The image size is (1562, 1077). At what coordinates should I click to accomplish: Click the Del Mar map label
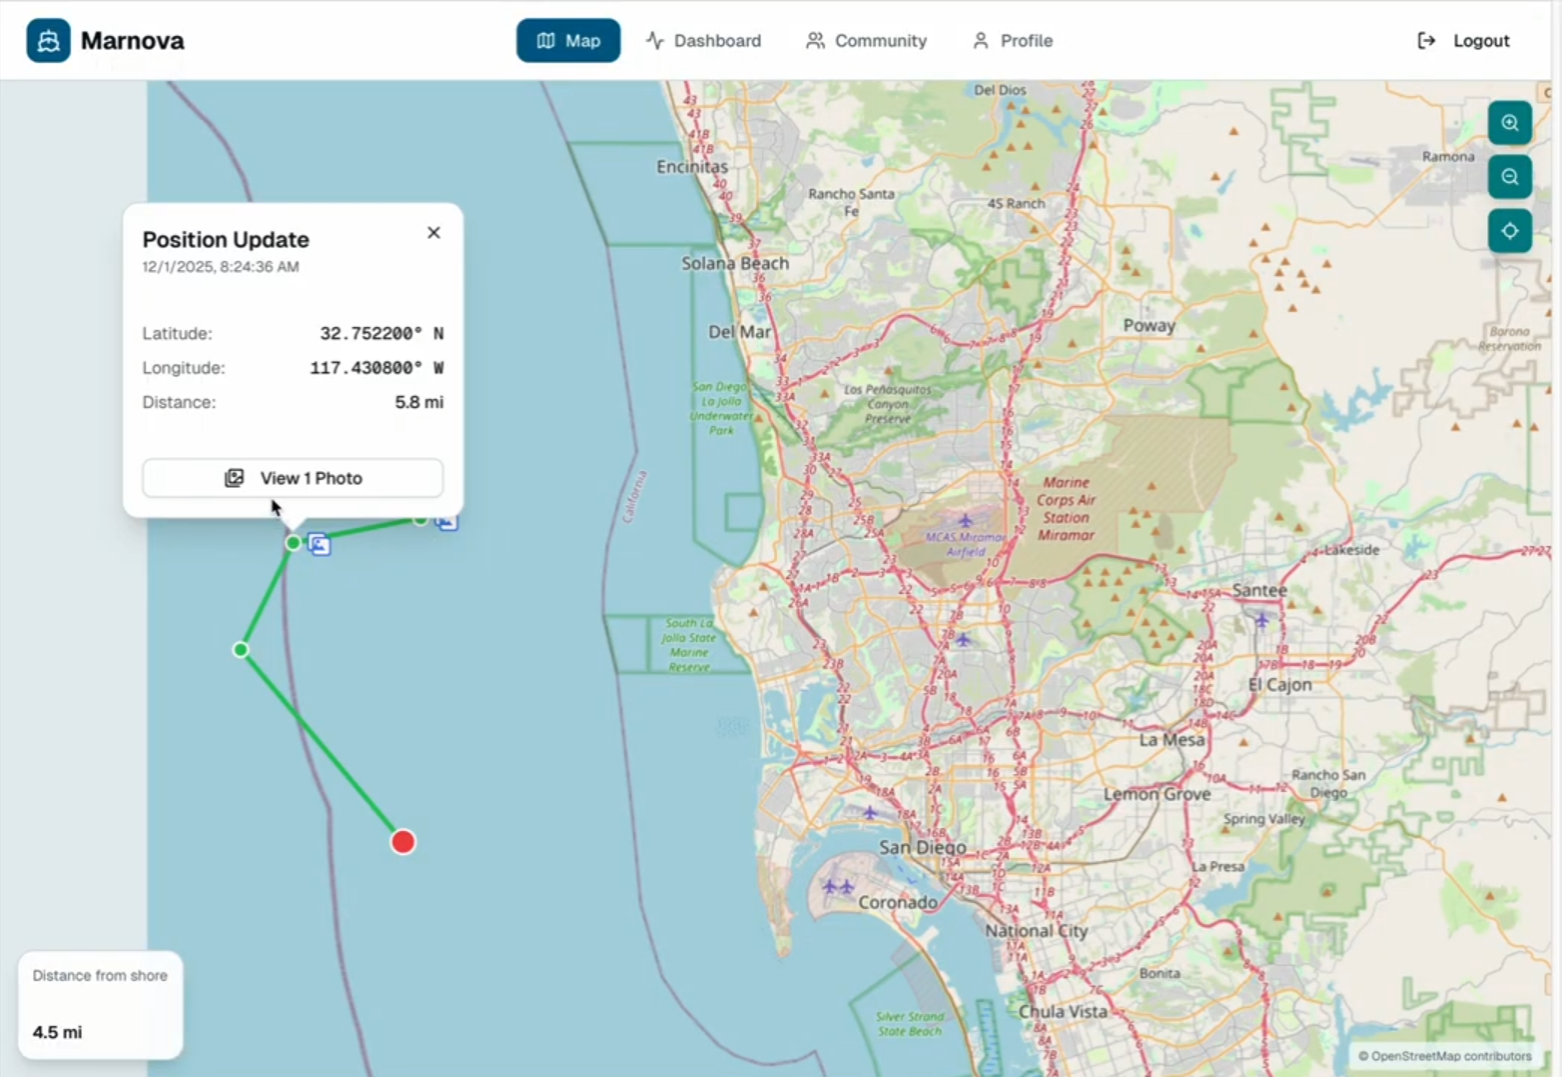[x=740, y=332]
